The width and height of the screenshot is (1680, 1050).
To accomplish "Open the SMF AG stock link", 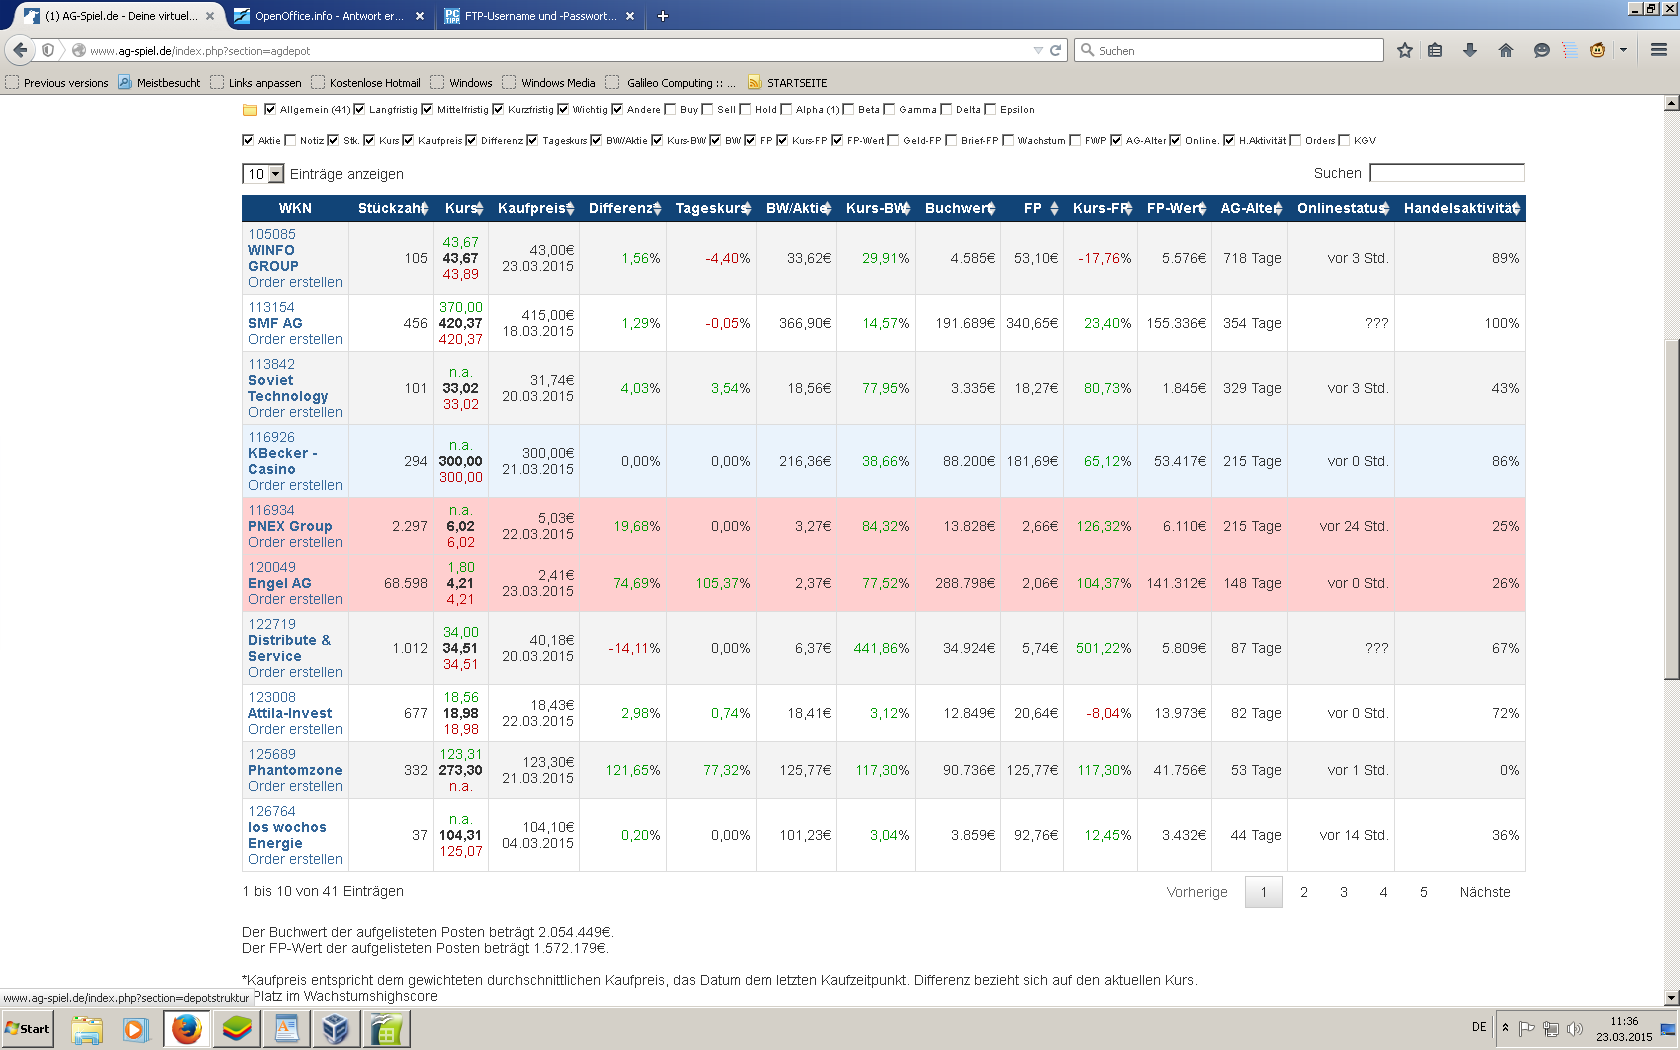I will tap(275, 323).
